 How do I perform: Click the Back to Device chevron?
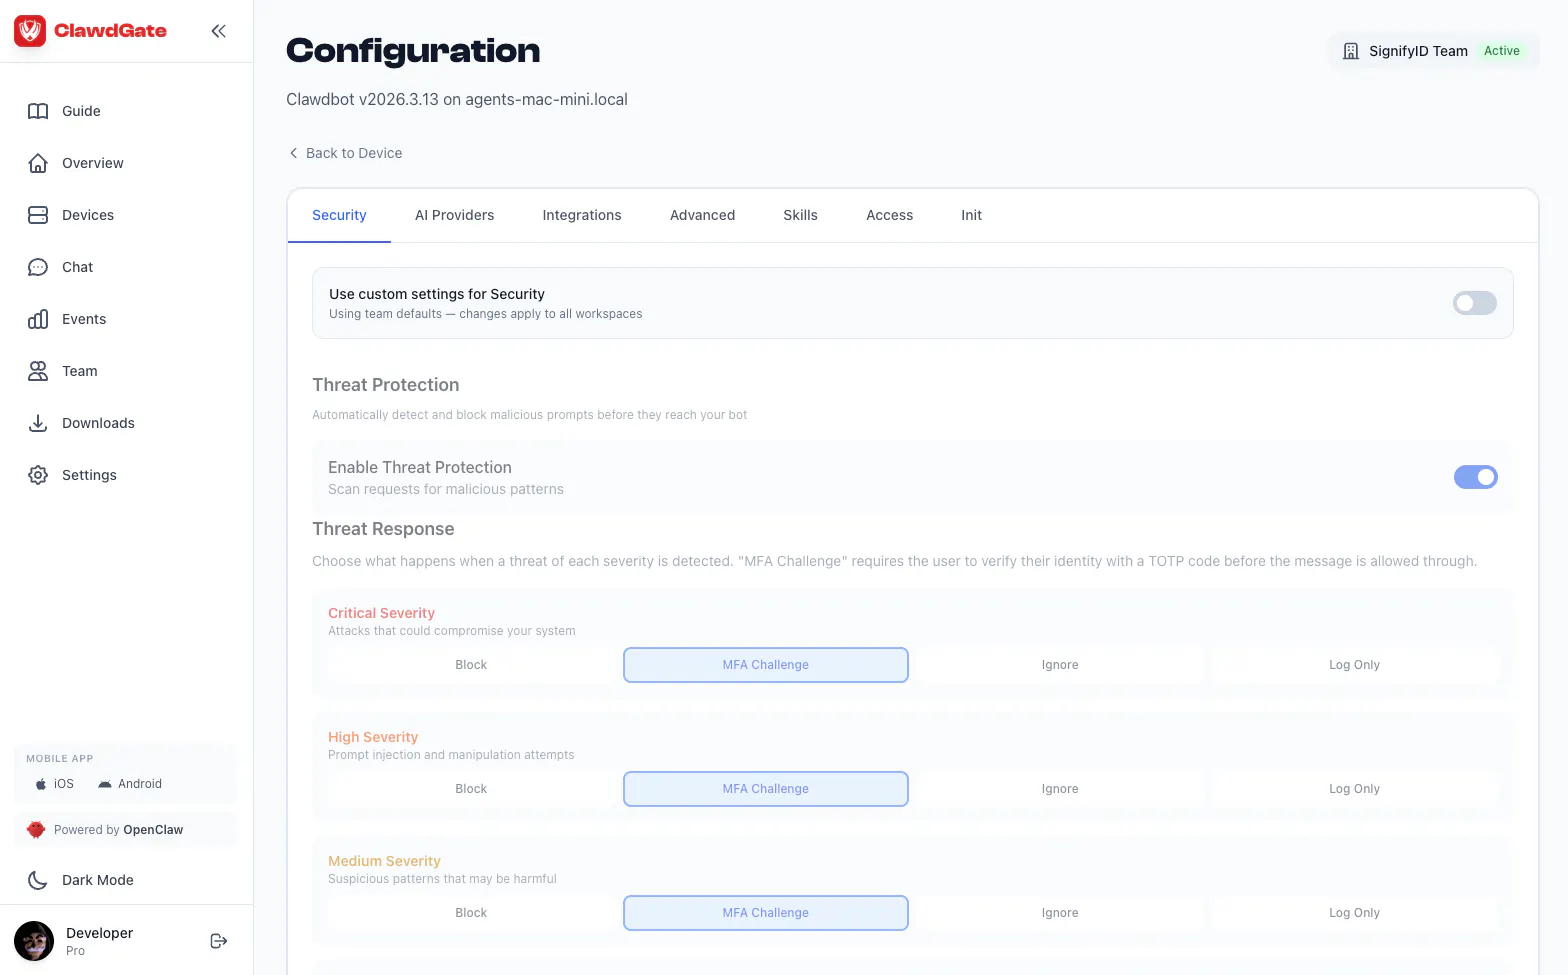pyautogui.click(x=293, y=153)
